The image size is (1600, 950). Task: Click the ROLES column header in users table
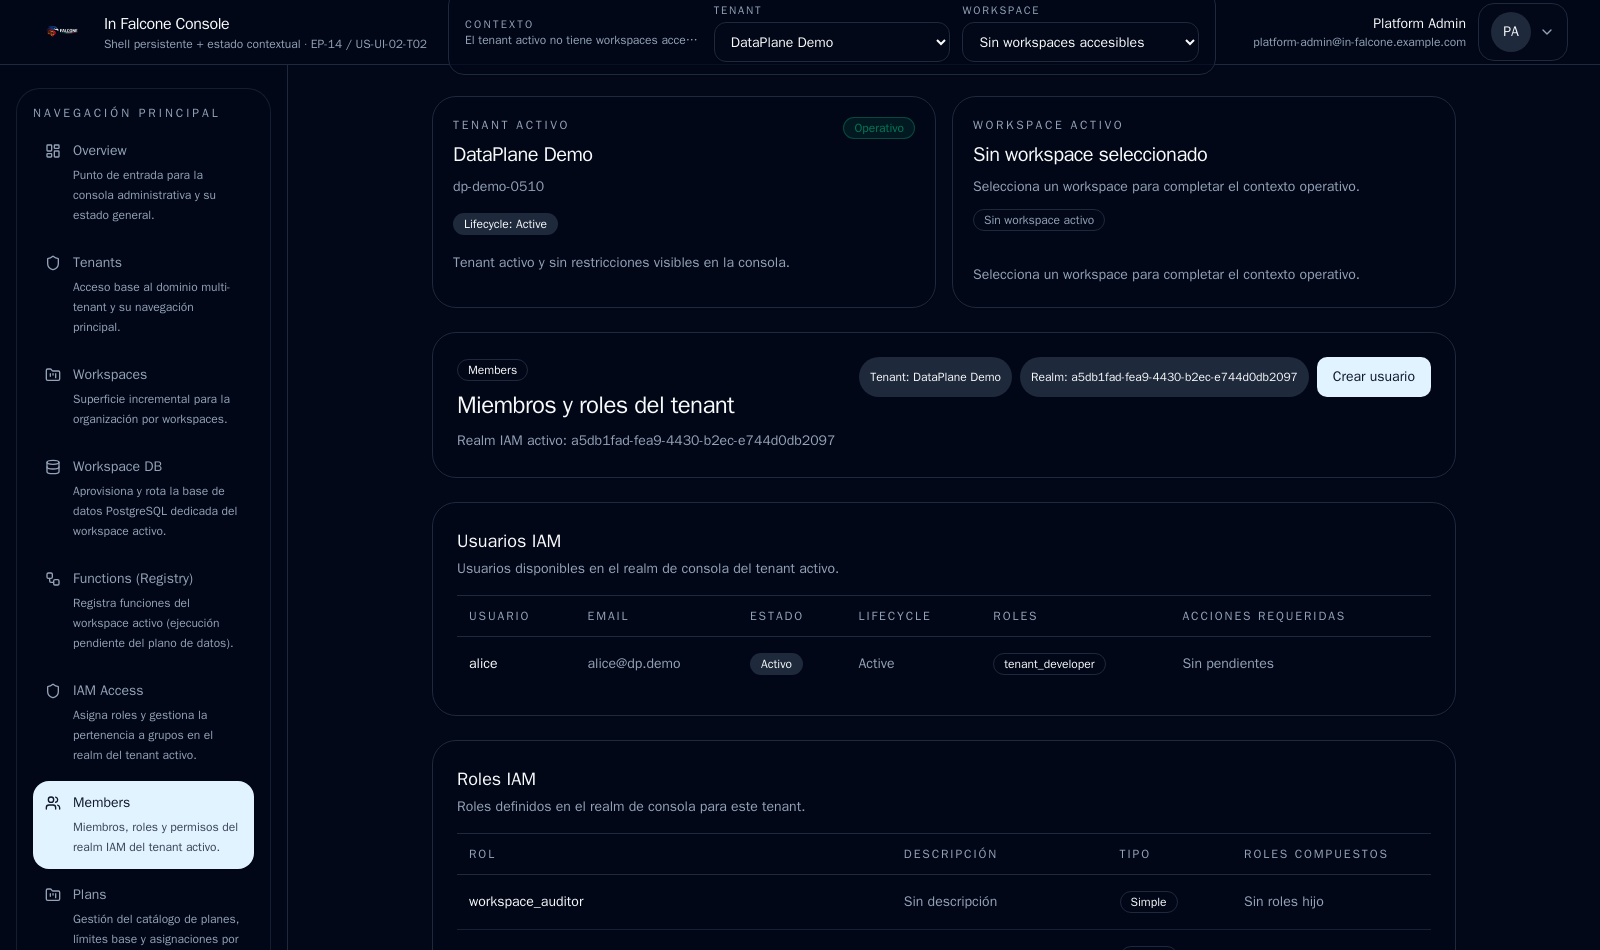(1015, 616)
